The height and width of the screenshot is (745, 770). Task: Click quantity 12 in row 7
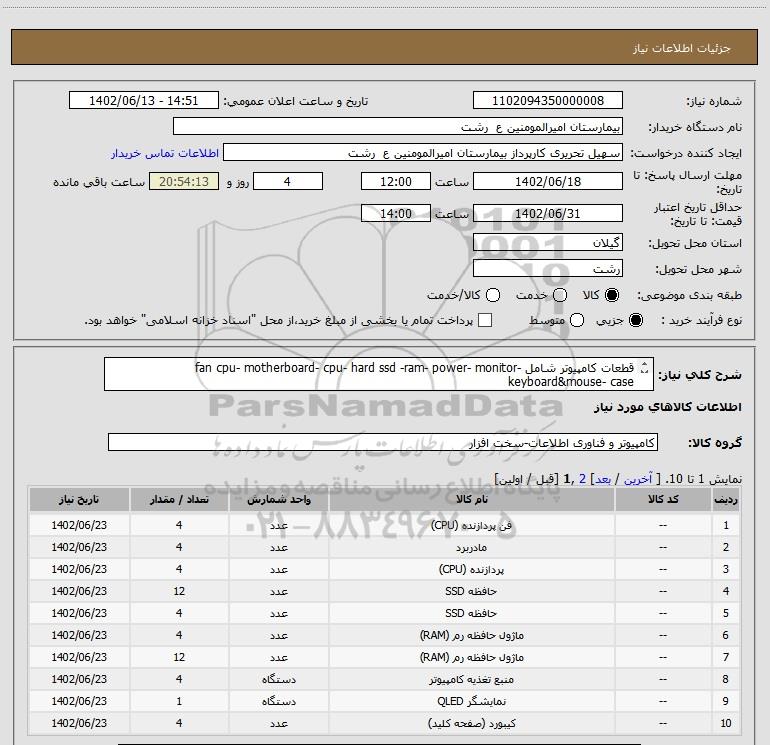(179, 657)
